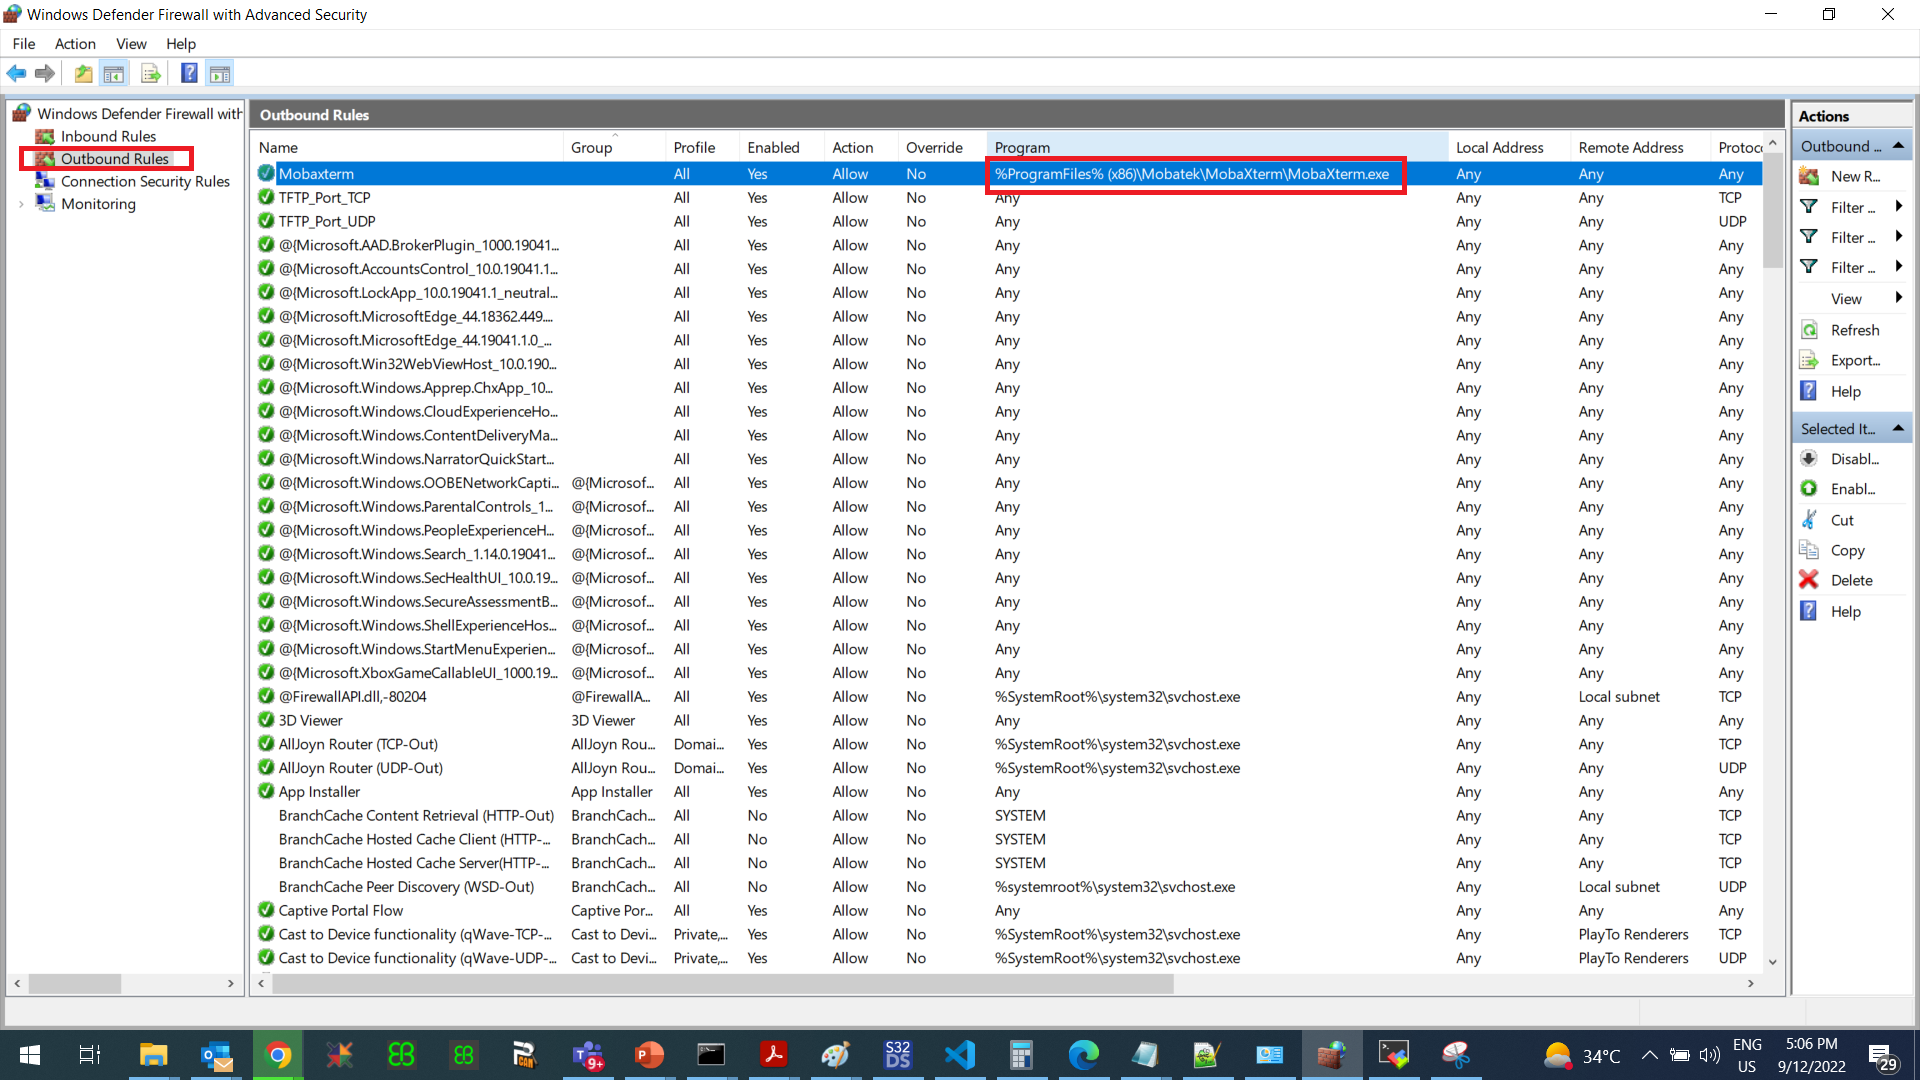The image size is (1920, 1080).
Task: Sort by the Program column header
Action: (x=1217, y=147)
